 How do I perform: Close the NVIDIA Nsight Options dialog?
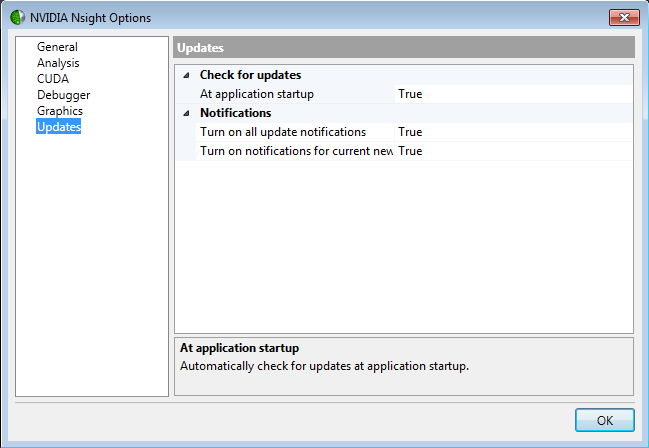(623, 18)
